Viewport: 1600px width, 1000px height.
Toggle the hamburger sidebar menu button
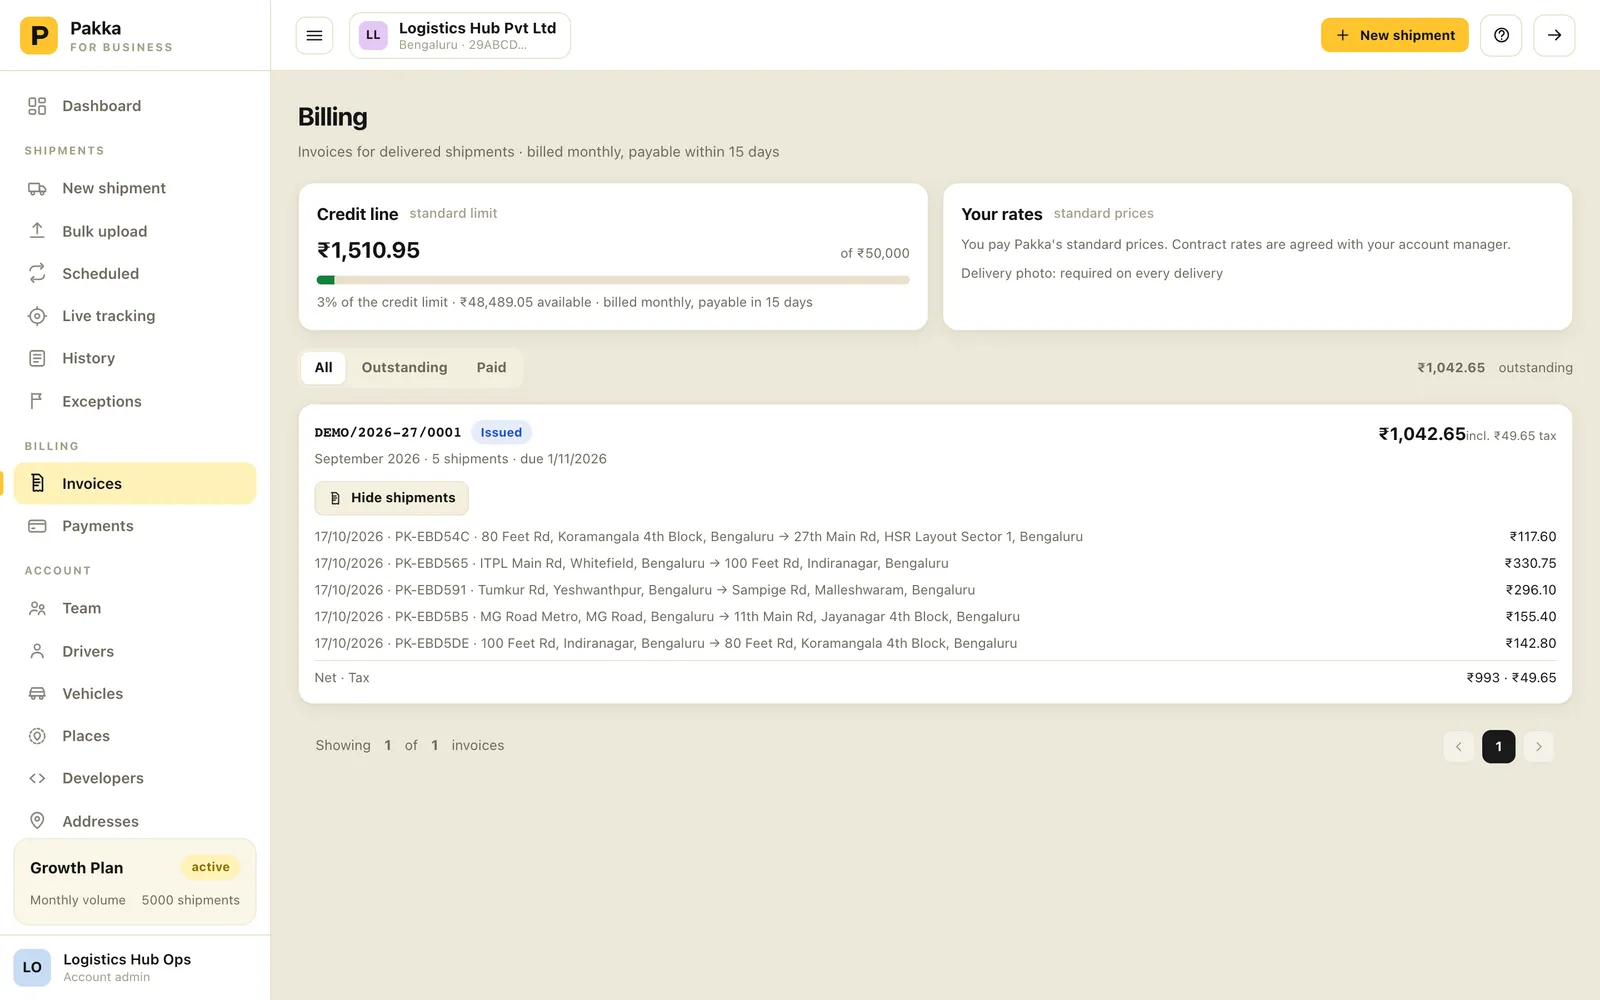(x=314, y=35)
